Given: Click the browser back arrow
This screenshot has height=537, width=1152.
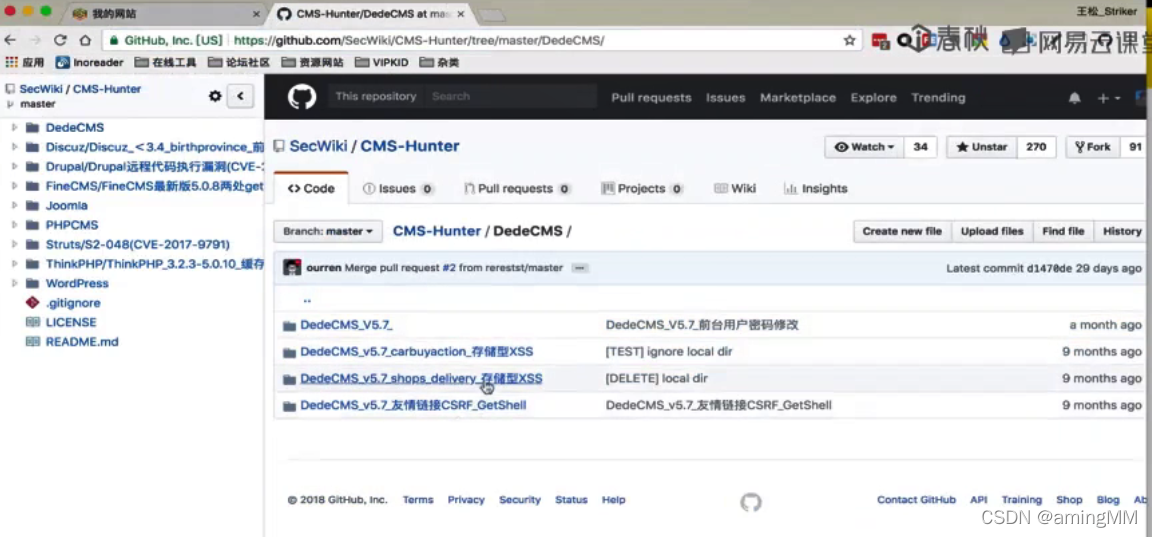Looking at the screenshot, I should click(10, 40).
